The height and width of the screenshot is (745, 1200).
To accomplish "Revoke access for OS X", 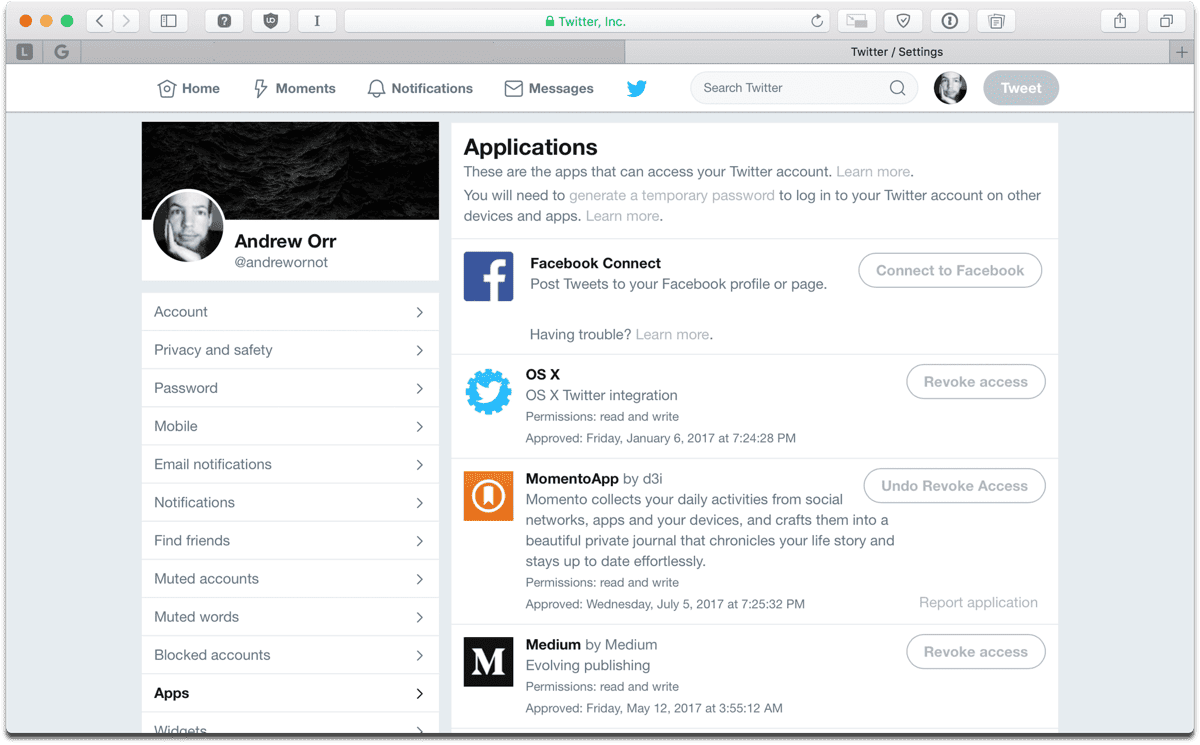I will pyautogui.click(x=976, y=382).
